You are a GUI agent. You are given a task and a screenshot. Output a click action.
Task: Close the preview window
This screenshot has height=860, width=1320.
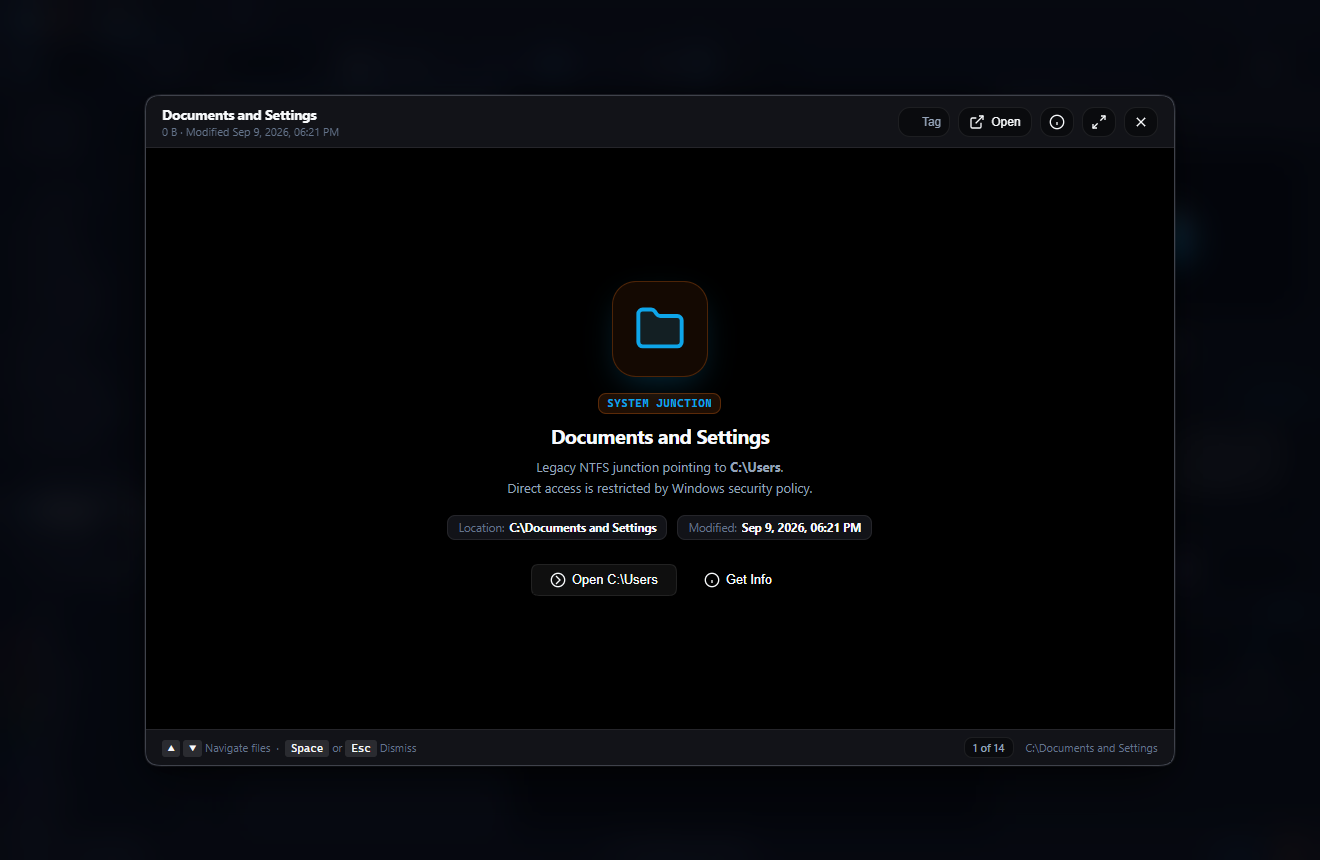(1141, 122)
